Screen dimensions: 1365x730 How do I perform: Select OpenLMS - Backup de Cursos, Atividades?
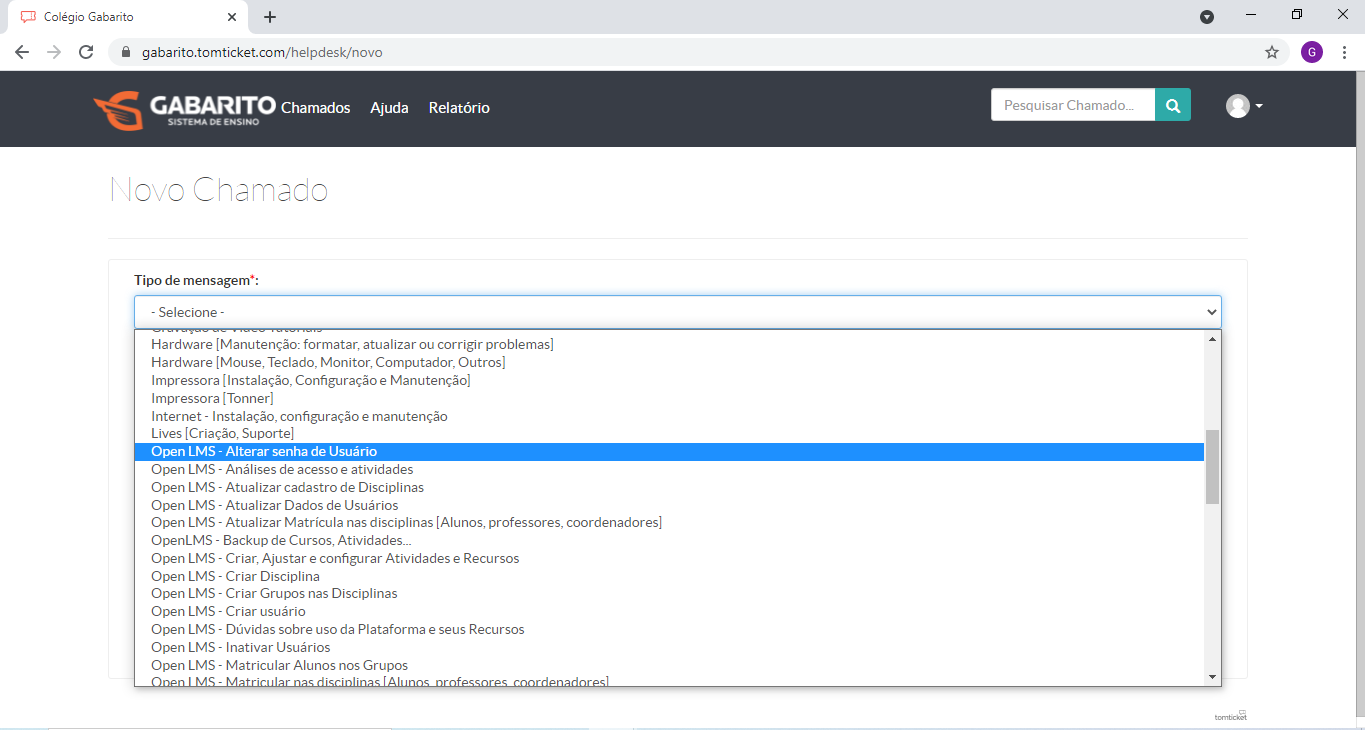click(x=669, y=541)
